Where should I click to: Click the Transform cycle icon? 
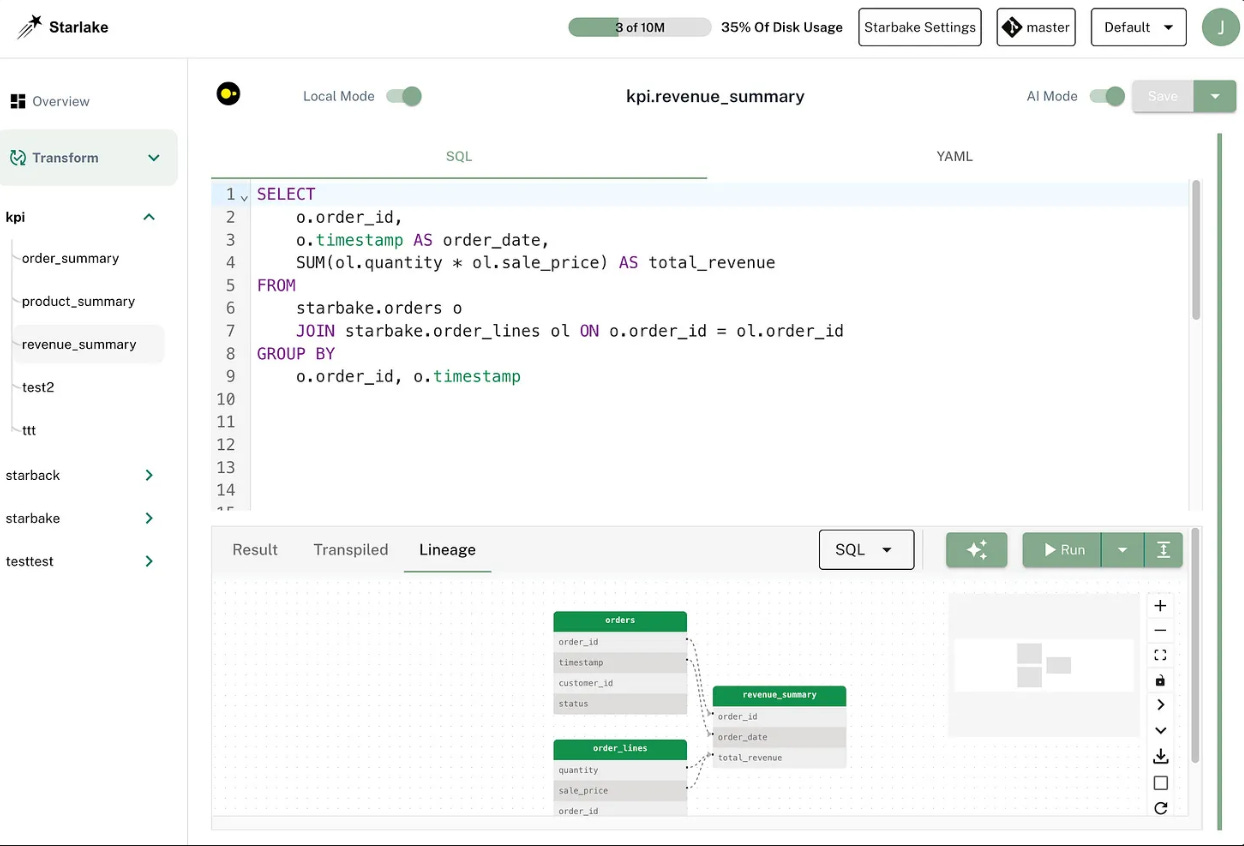17,158
